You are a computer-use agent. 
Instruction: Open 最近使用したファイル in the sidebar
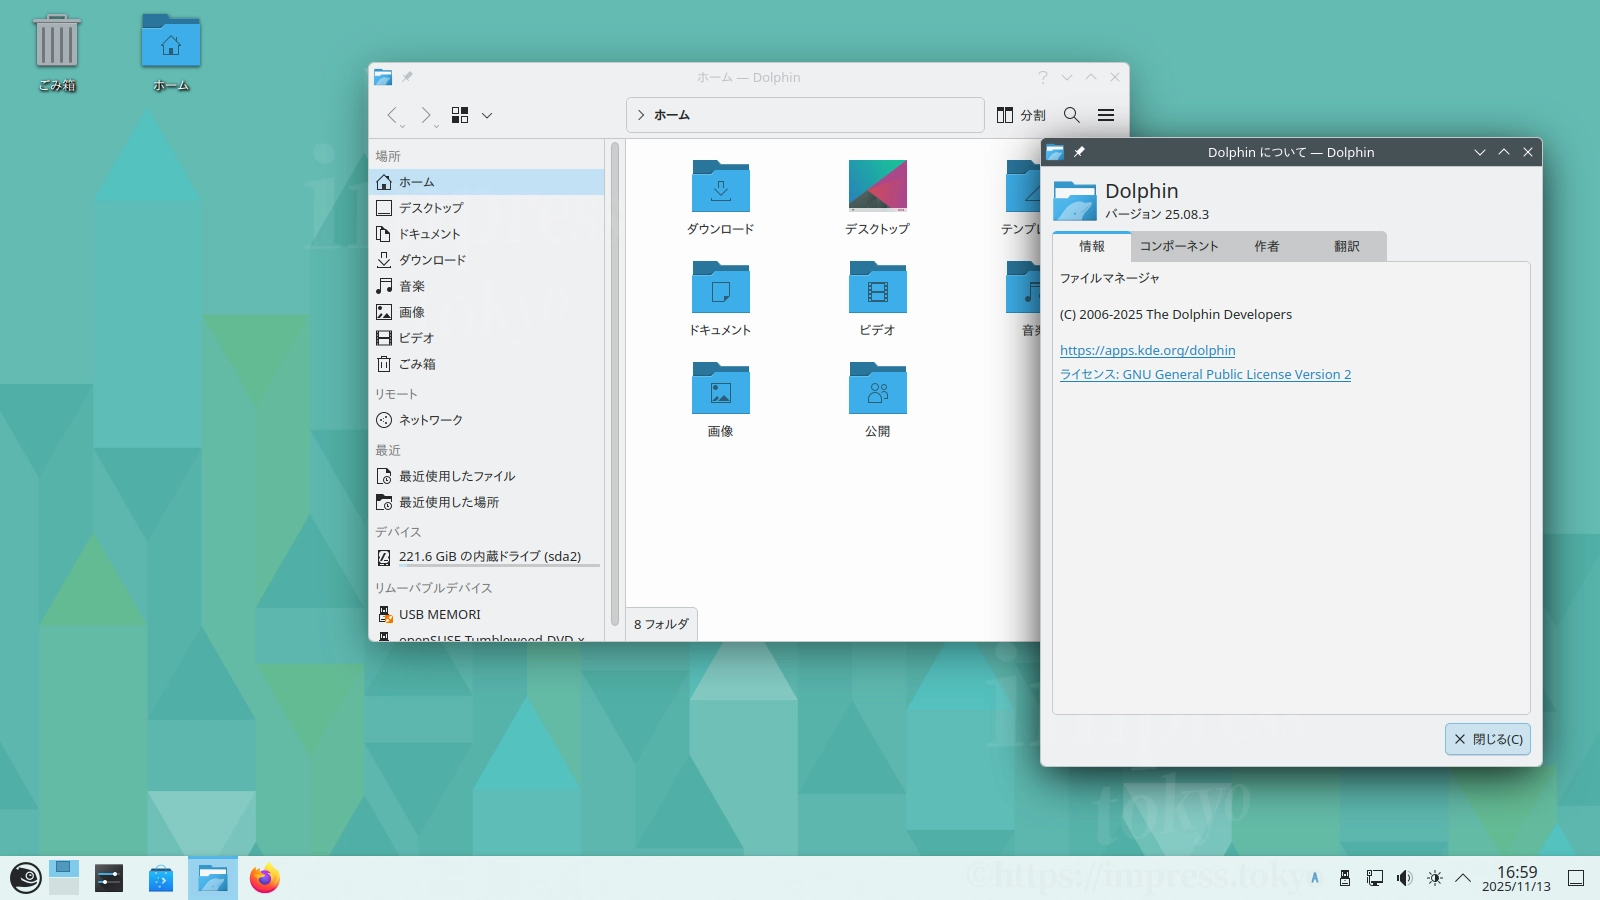[487, 476]
